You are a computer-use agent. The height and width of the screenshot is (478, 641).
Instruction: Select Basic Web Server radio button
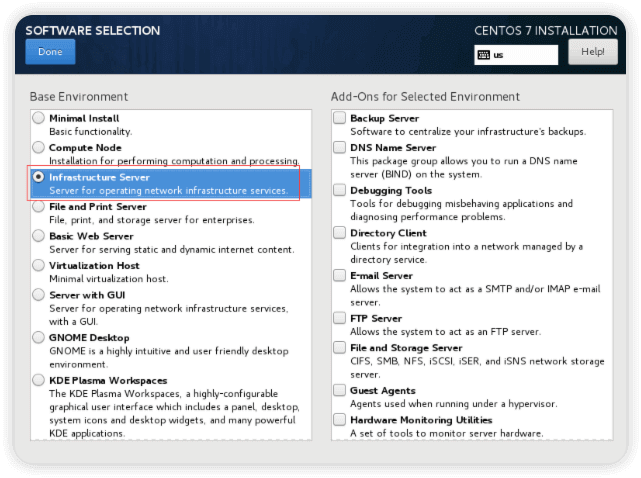coord(38,236)
